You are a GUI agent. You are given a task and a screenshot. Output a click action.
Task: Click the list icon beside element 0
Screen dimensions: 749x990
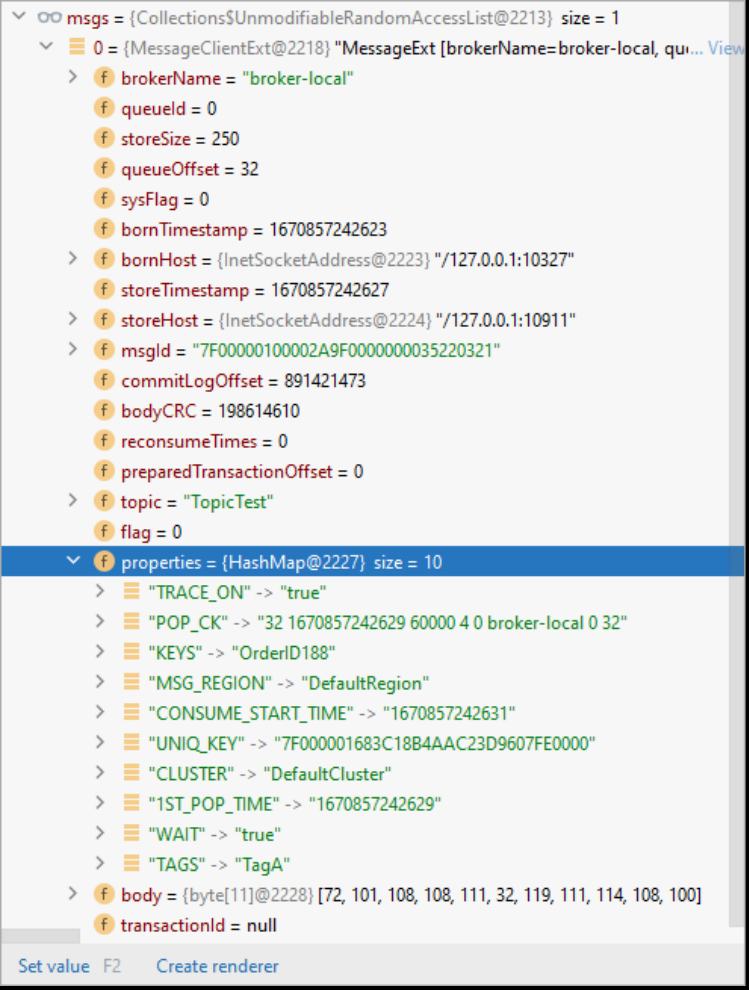78,47
